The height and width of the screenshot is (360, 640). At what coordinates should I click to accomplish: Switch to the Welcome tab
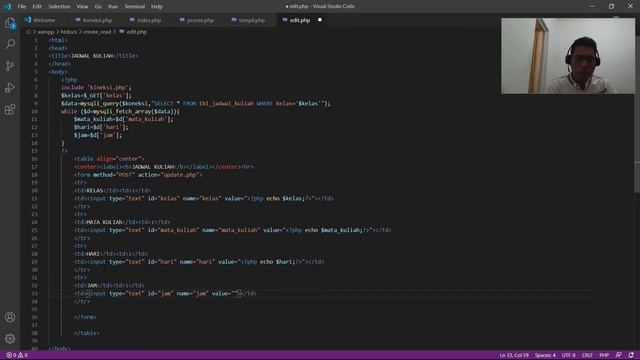coord(44,20)
